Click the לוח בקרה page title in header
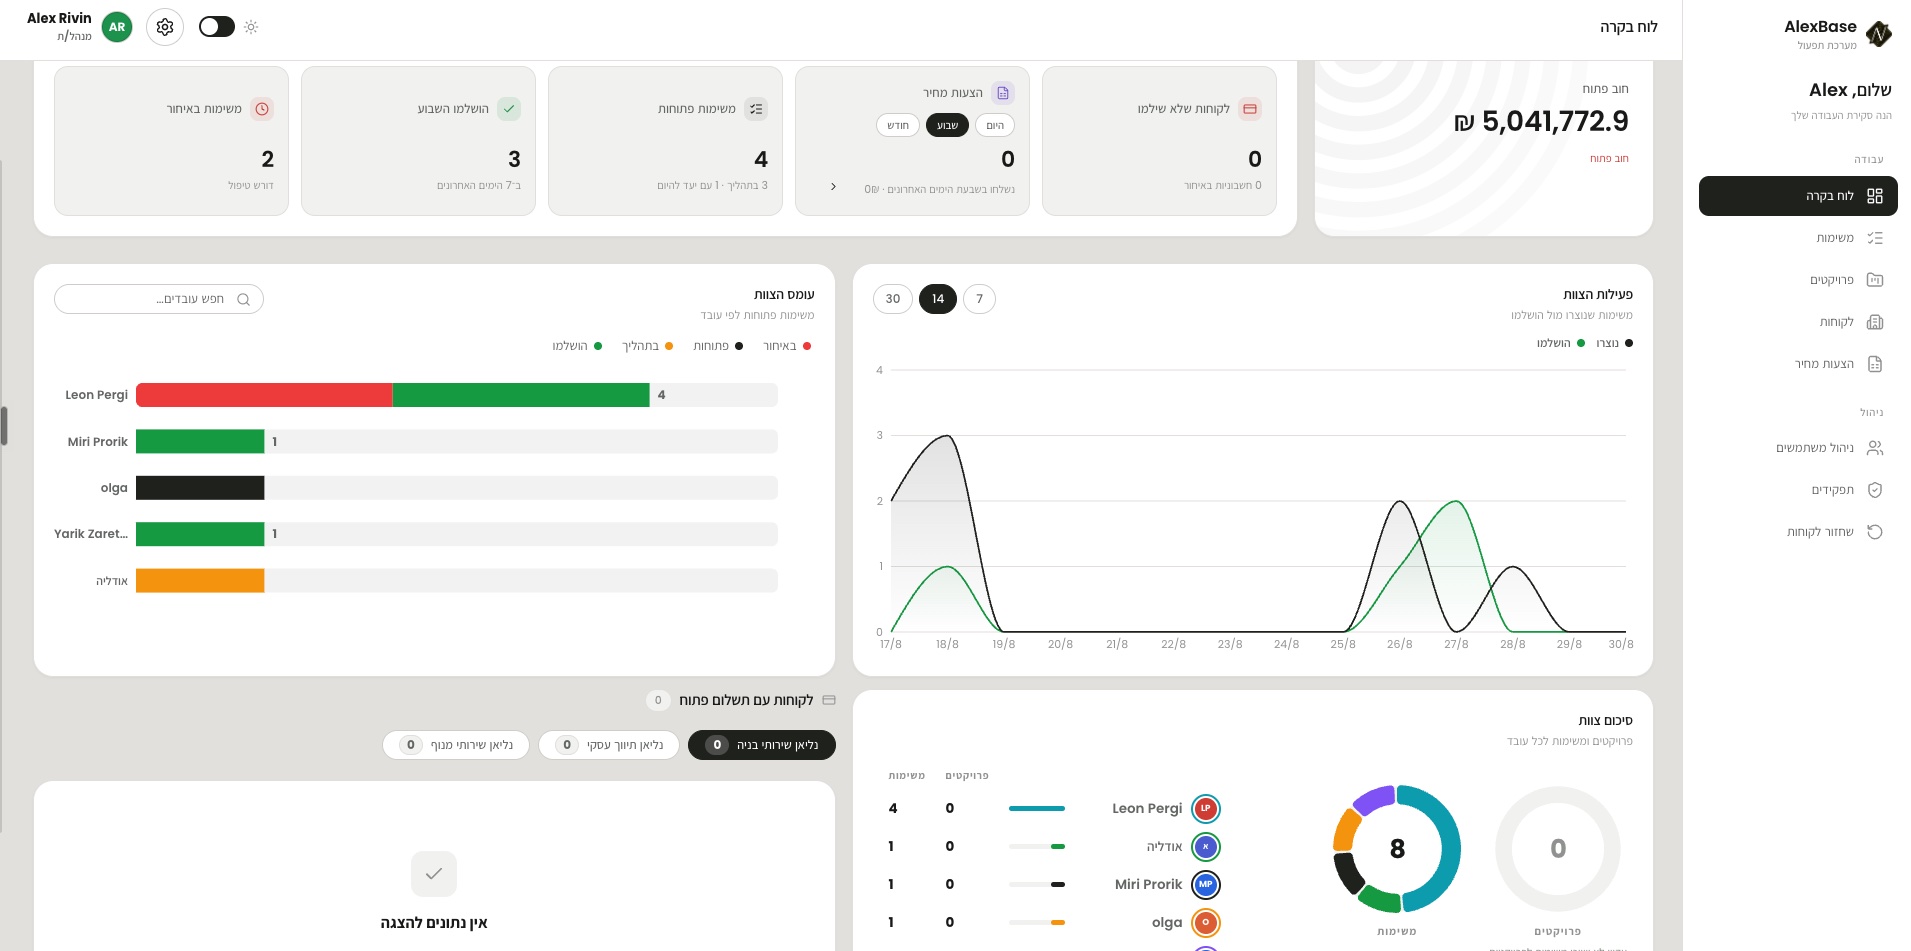1911x951 pixels. pyautogui.click(x=1629, y=27)
